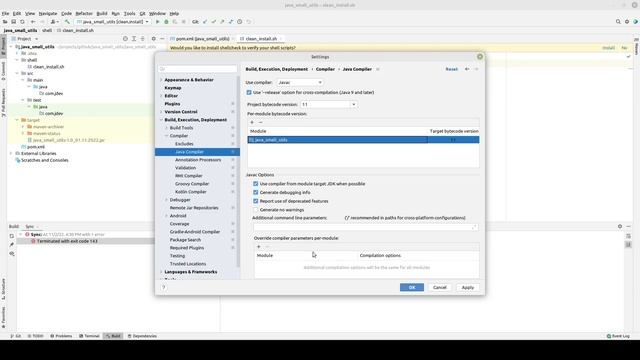Expand Appearance & Behavior settings group
Viewport: 640px width, 360px height.
pos(162,80)
